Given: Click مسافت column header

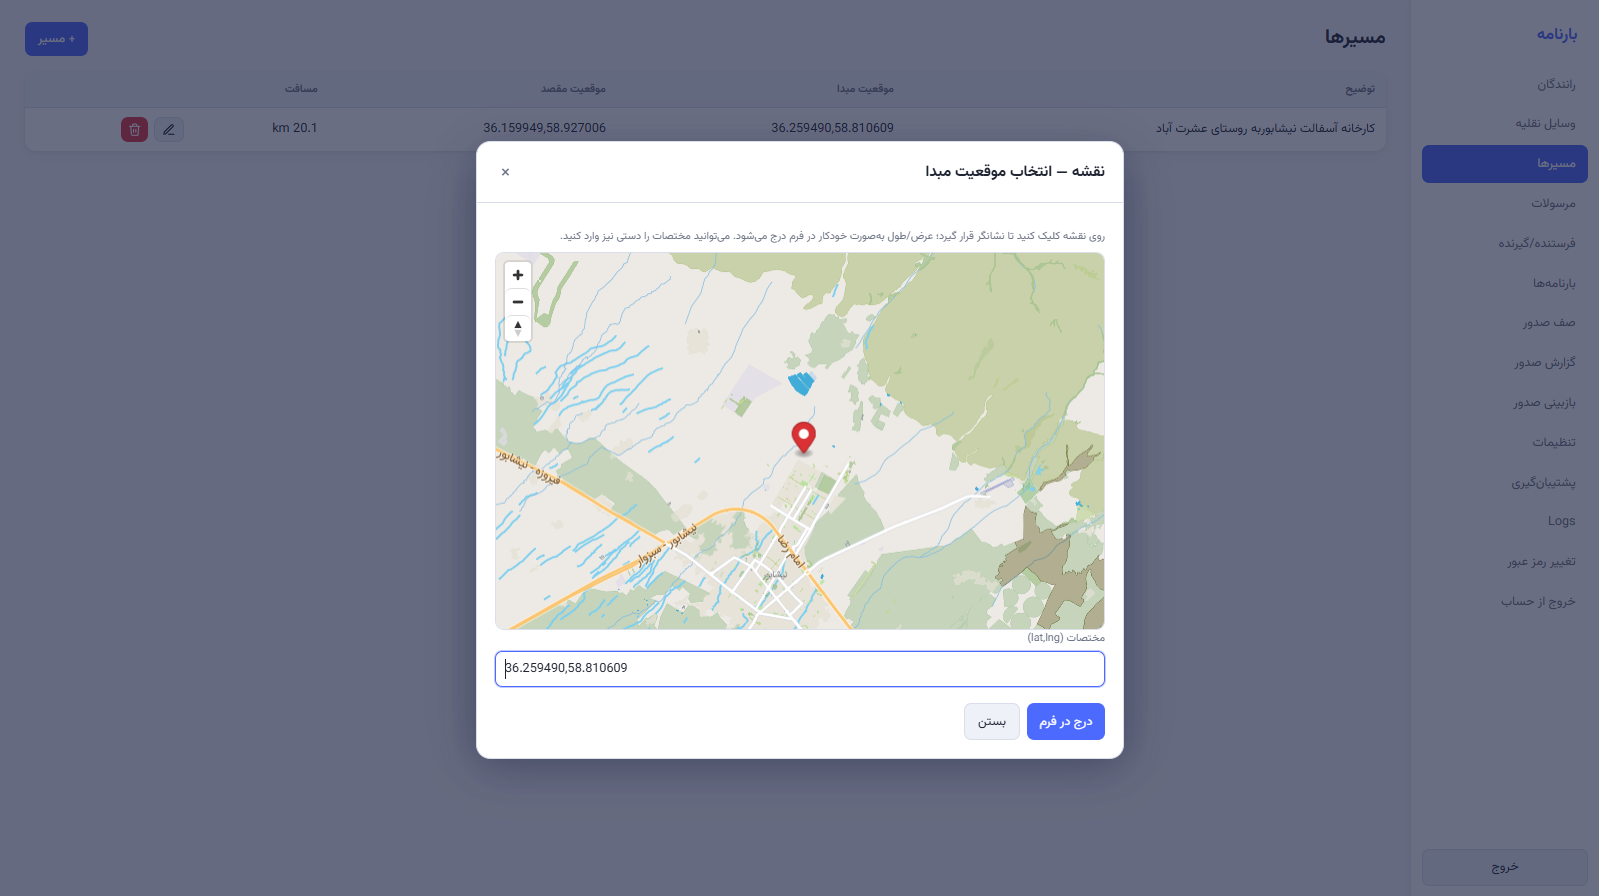Looking at the screenshot, I should 301,89.
